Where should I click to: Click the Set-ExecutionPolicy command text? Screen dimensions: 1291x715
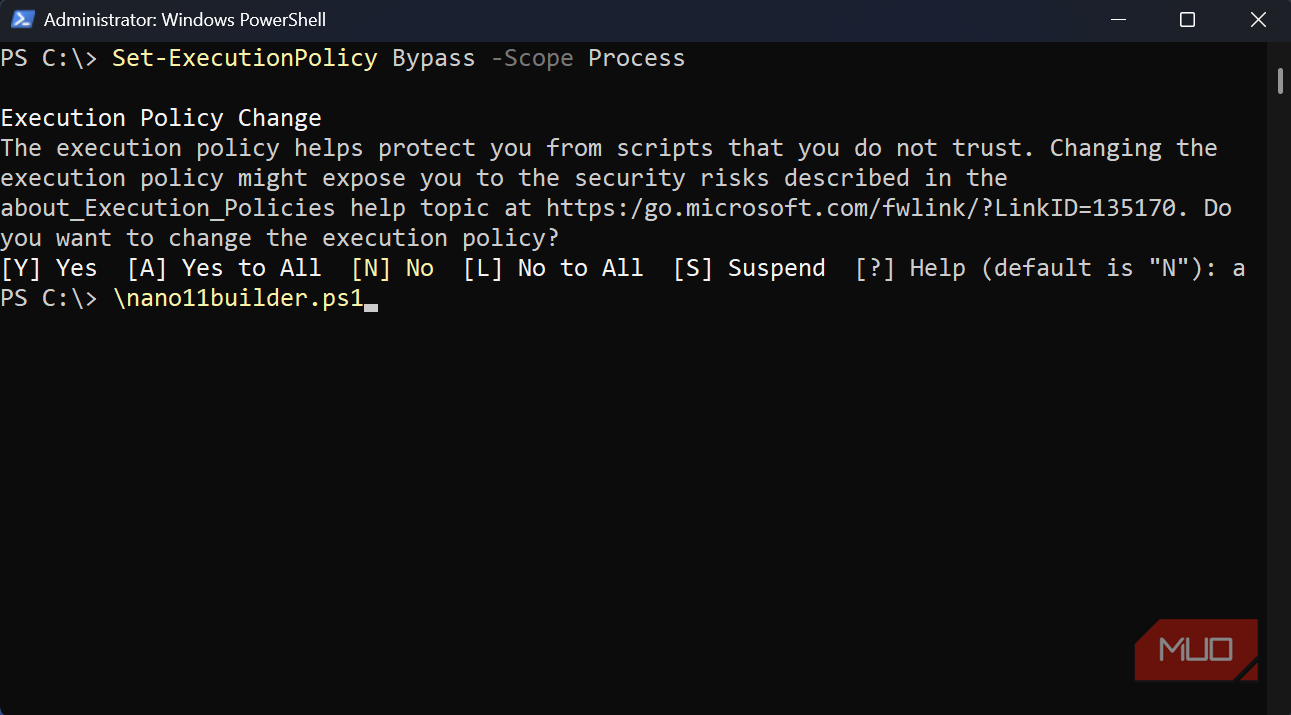click(x=244, y=58)
